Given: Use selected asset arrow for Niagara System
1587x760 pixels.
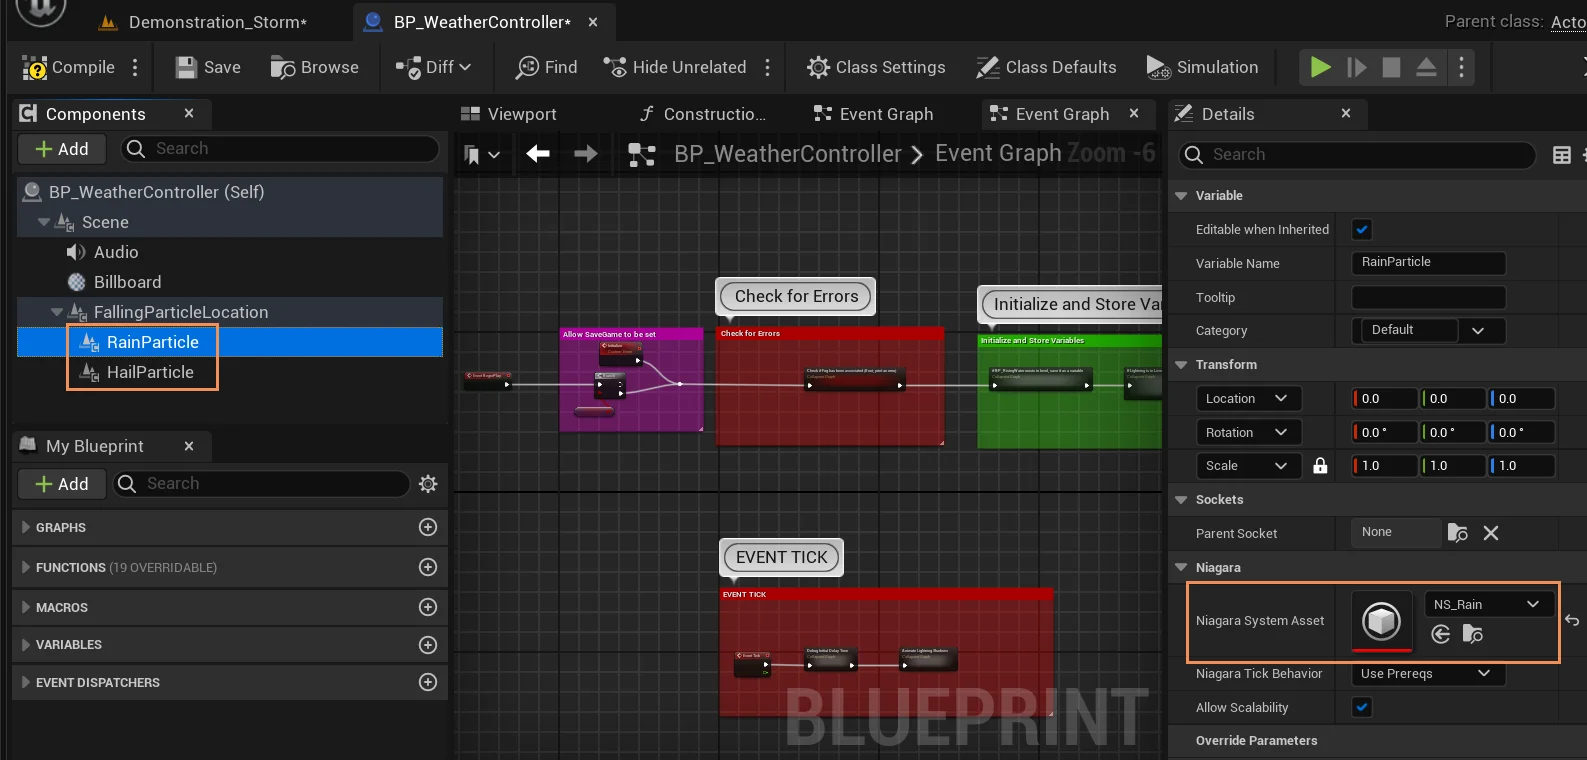Looking at the screenshot, I should 1440,634.
